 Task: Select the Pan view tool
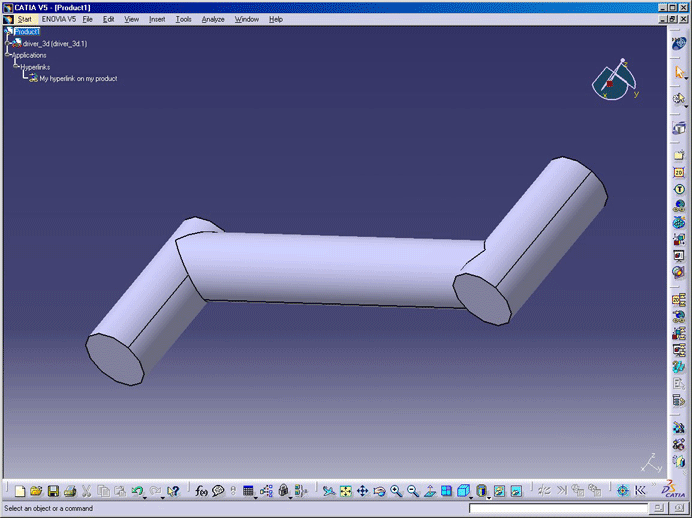[x=362, y=491]
